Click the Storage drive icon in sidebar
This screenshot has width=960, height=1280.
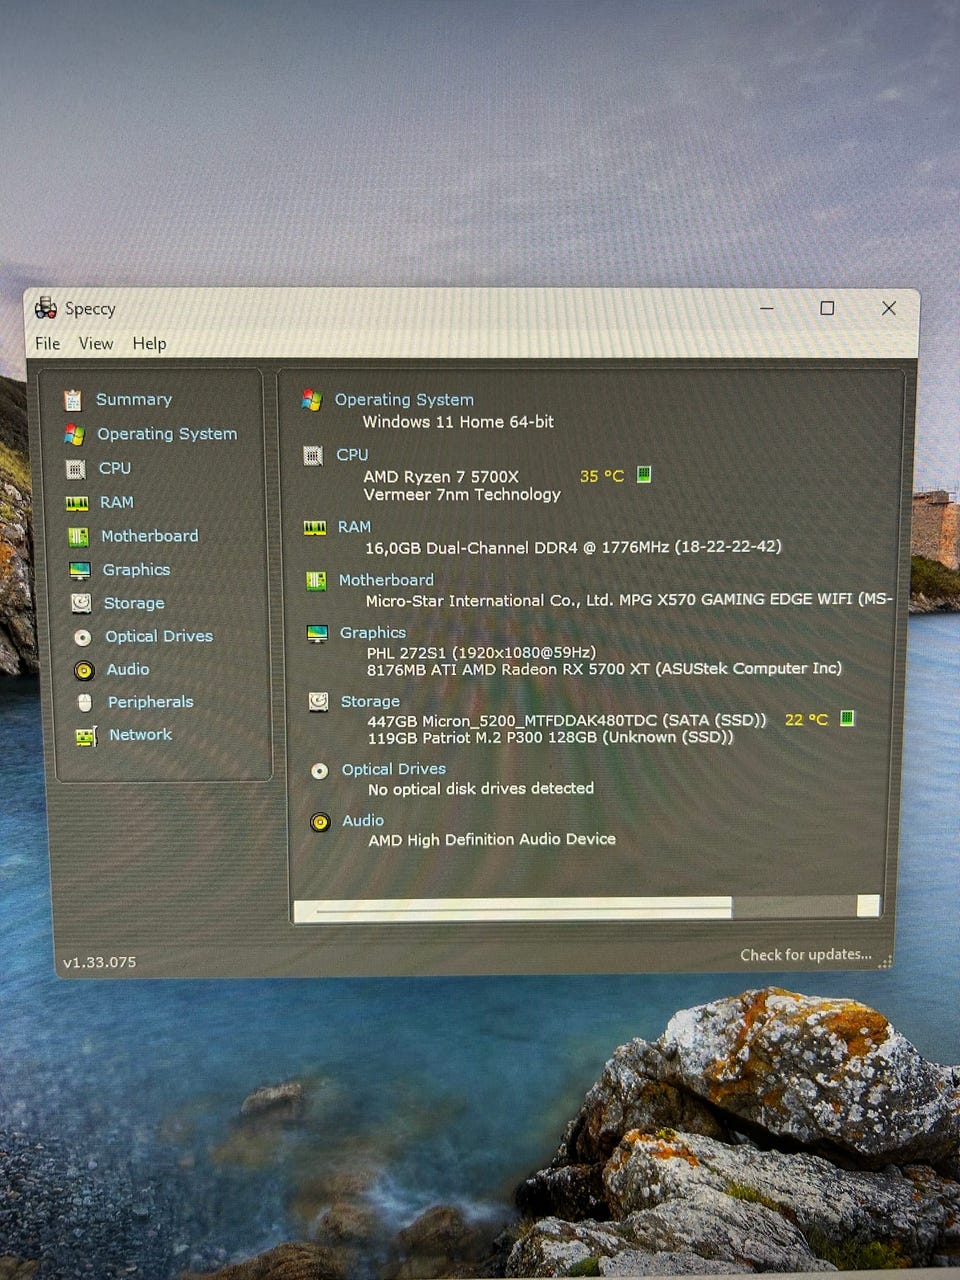pos(81,603)
